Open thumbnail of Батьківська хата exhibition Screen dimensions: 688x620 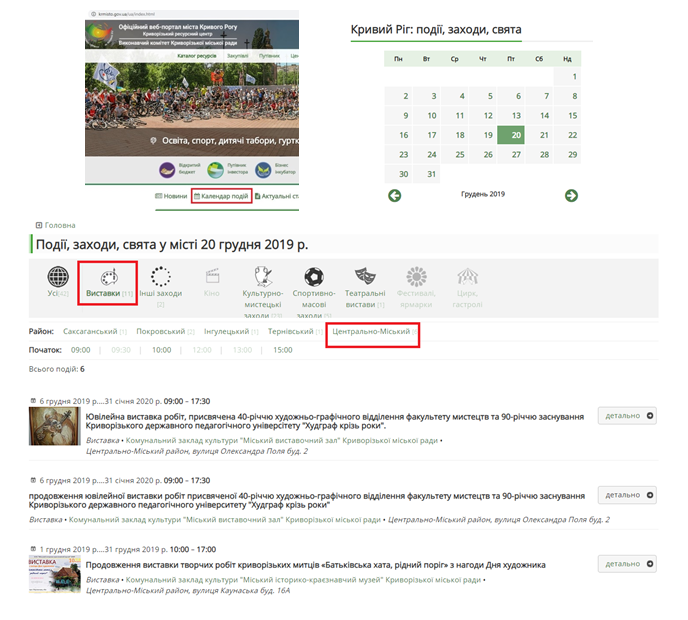55,574
